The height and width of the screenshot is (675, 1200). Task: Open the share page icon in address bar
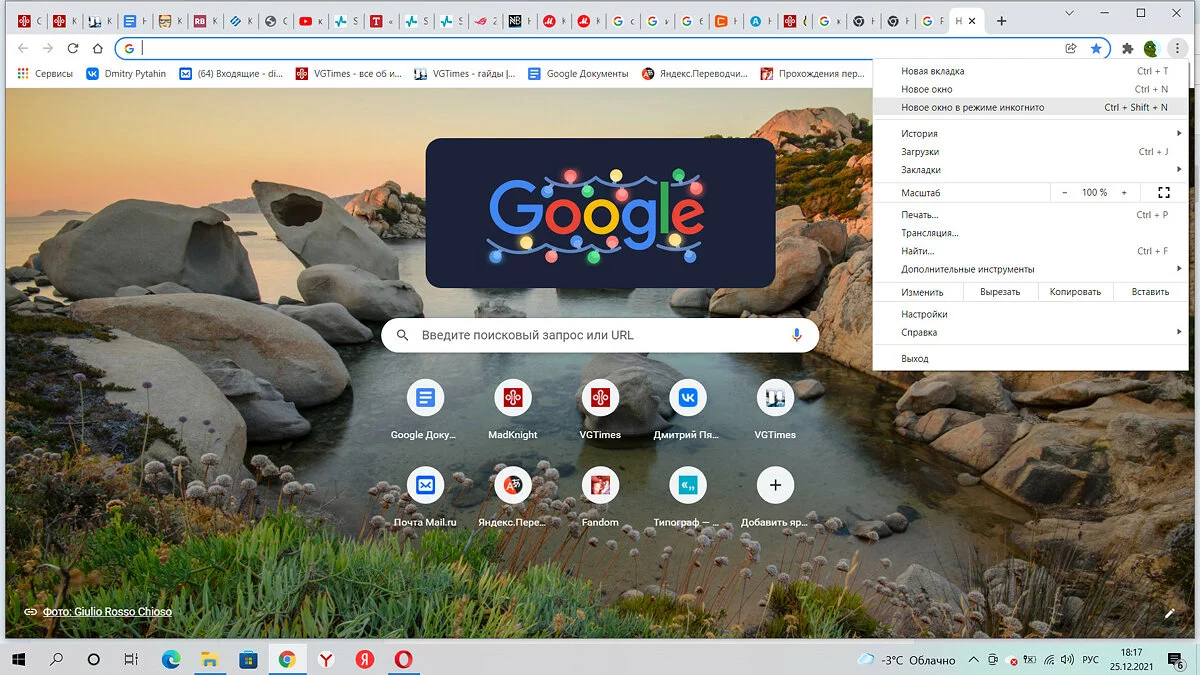pyautogui.click(x=1071, y=48)
